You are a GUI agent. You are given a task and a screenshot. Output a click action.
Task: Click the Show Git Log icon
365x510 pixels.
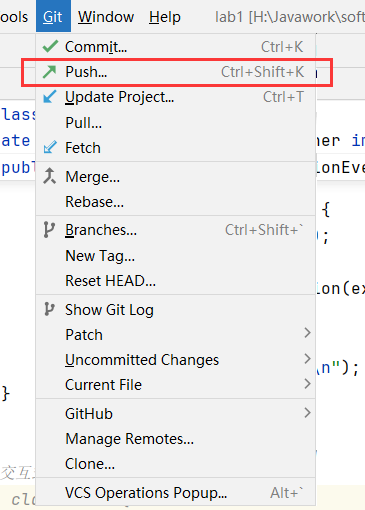coord(49,309)
